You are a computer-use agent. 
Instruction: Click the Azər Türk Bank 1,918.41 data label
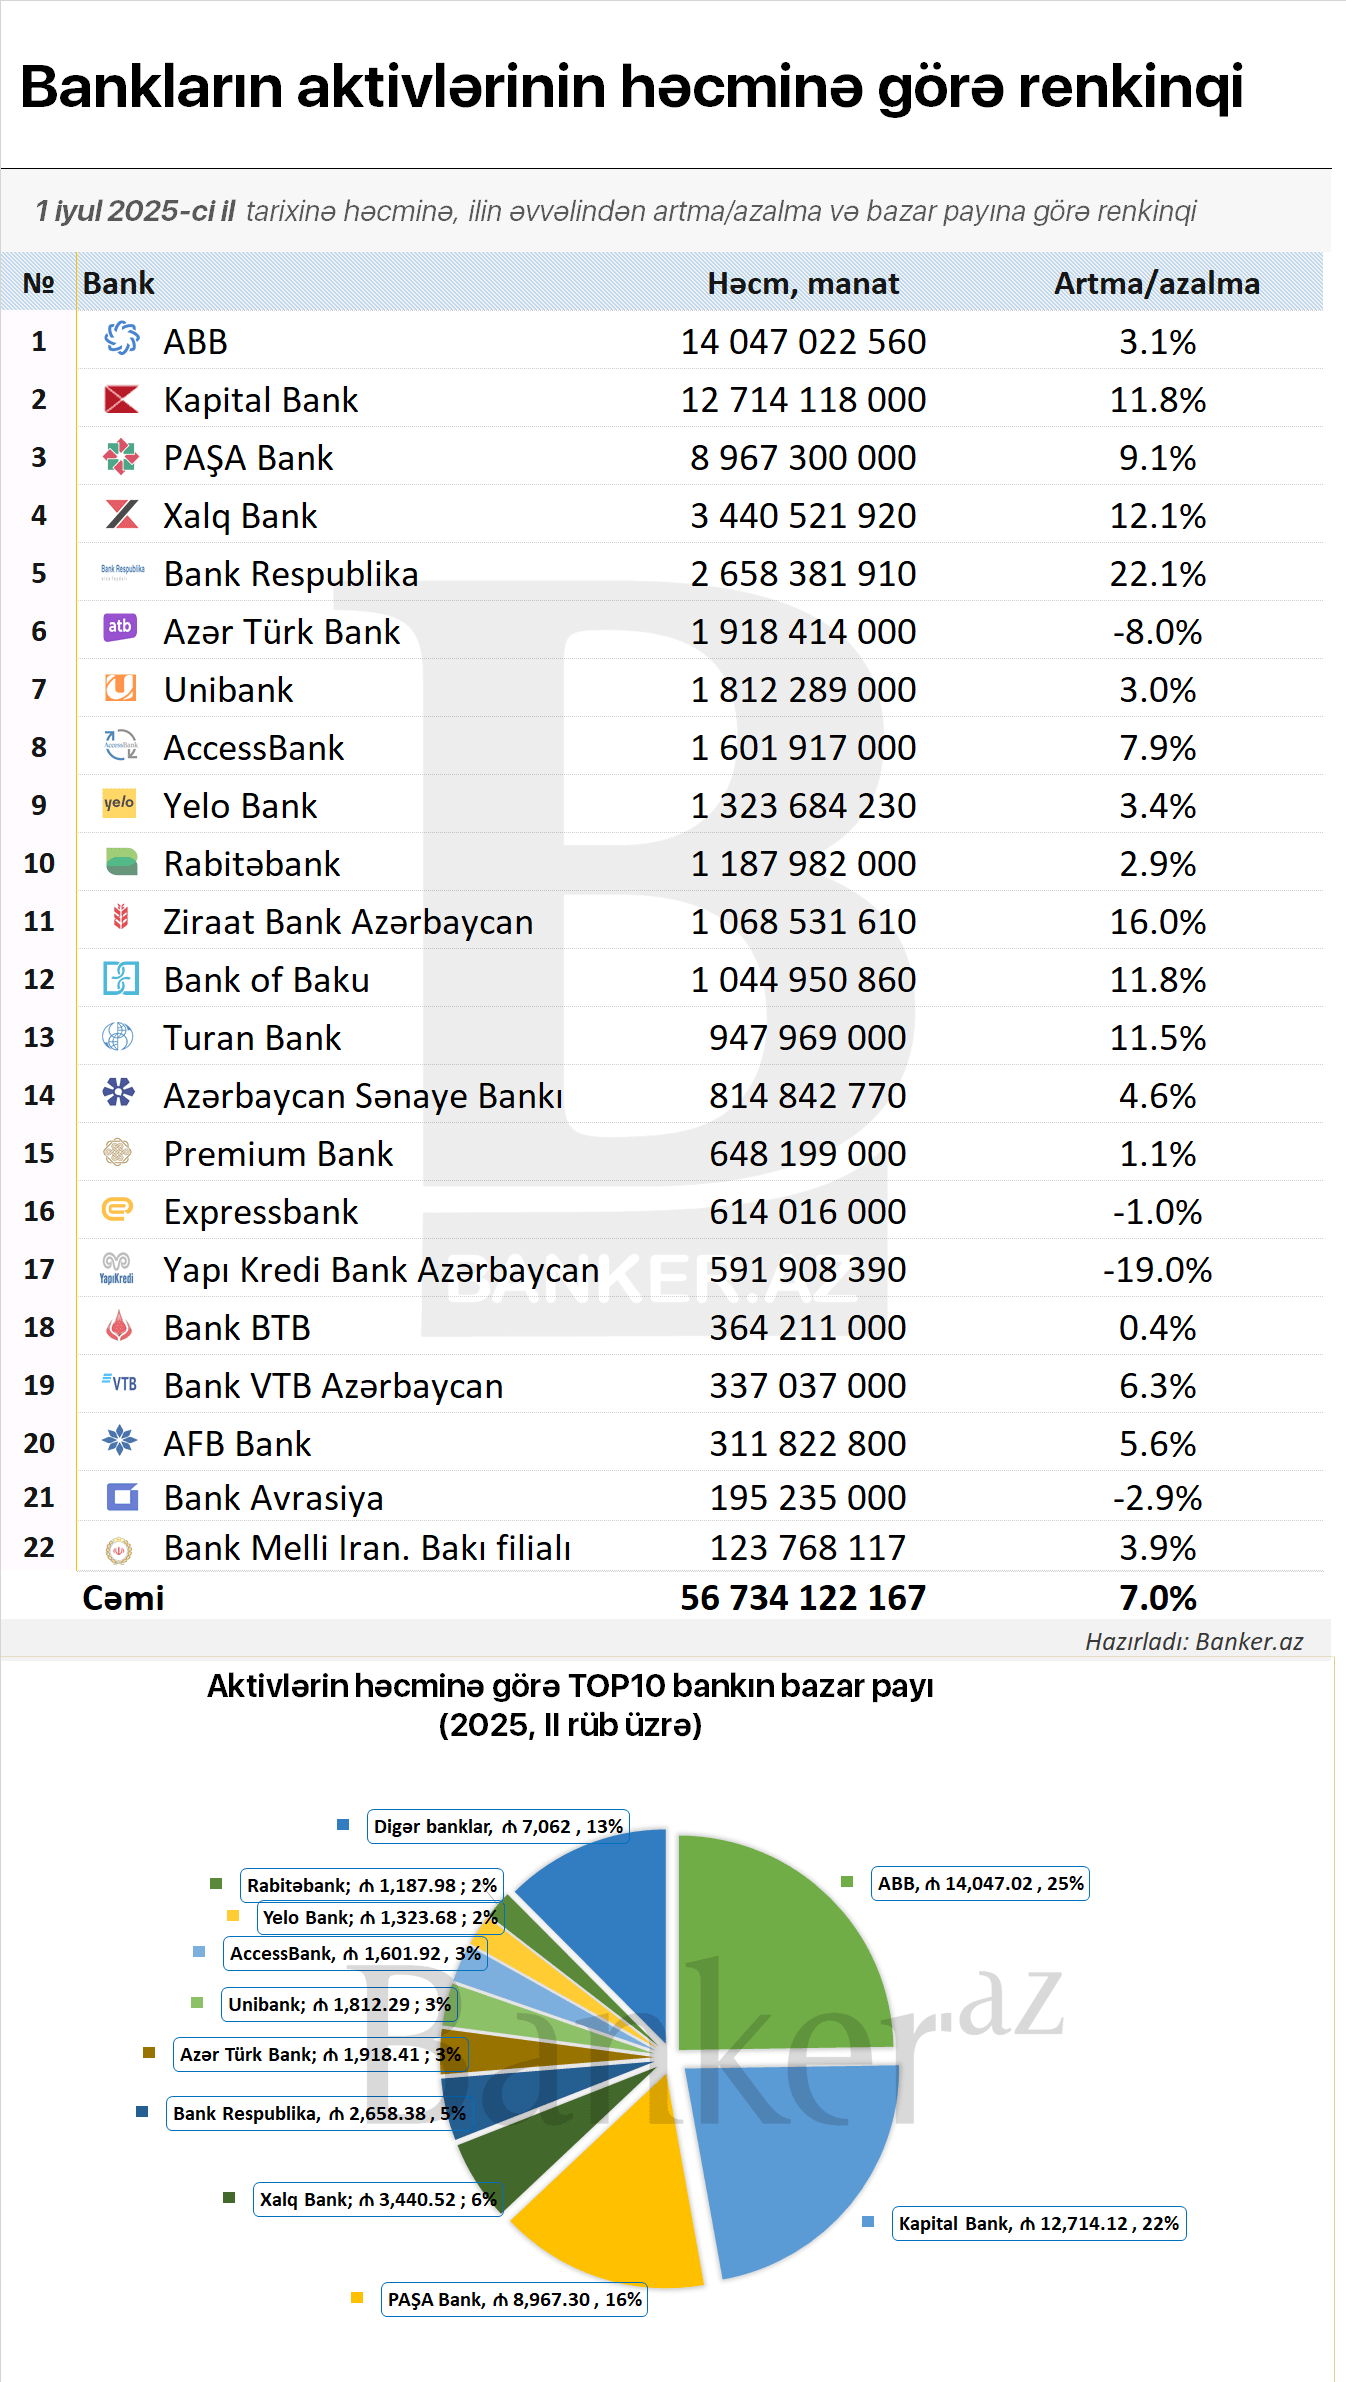coord(320,2054)
